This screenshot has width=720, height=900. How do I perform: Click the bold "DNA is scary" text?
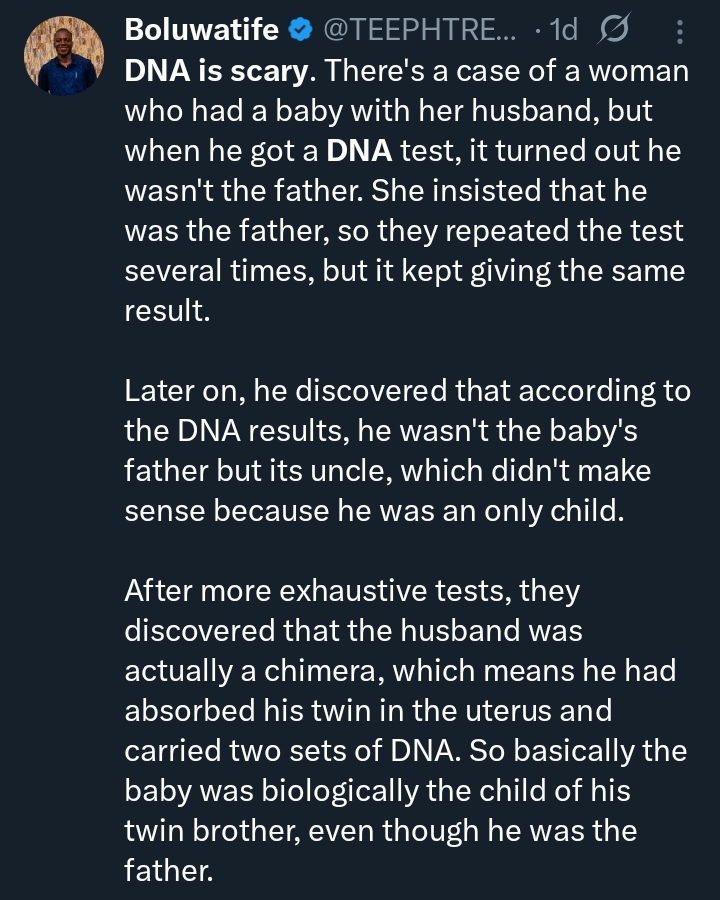click(216, 72)
